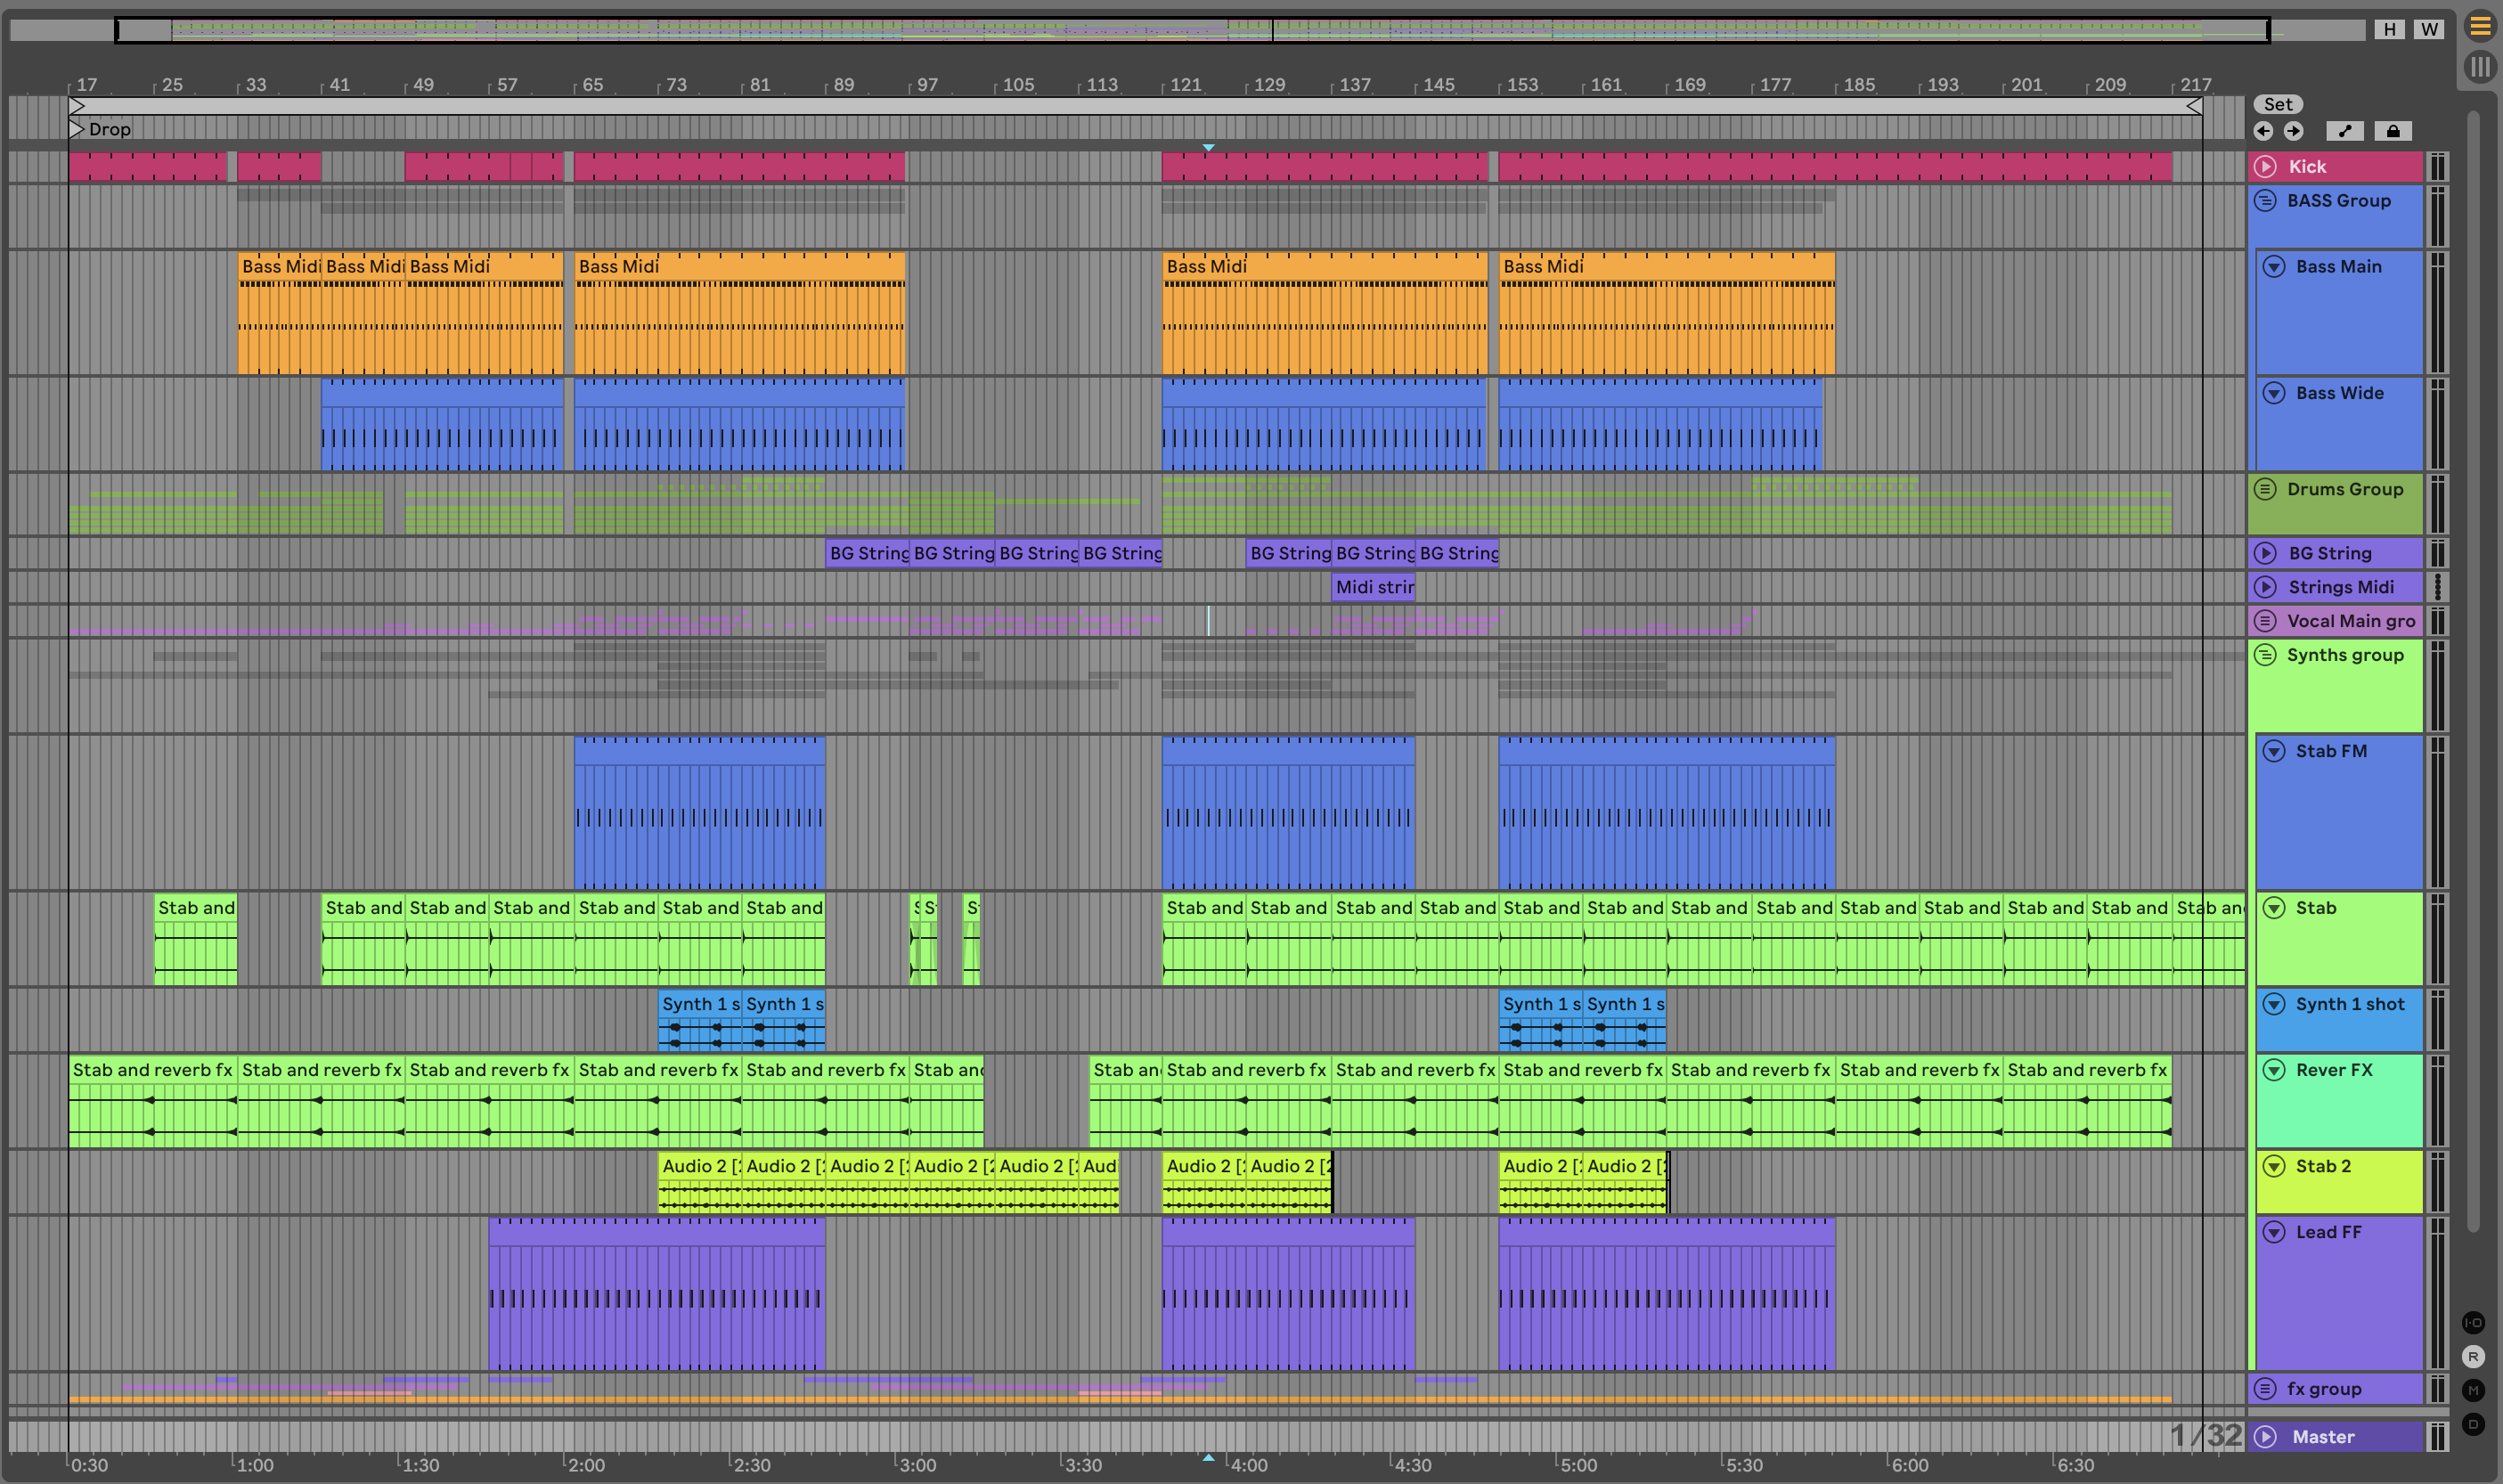Click the previous locator arrow button
2503x1484 pixels.
coord(2264,131)
